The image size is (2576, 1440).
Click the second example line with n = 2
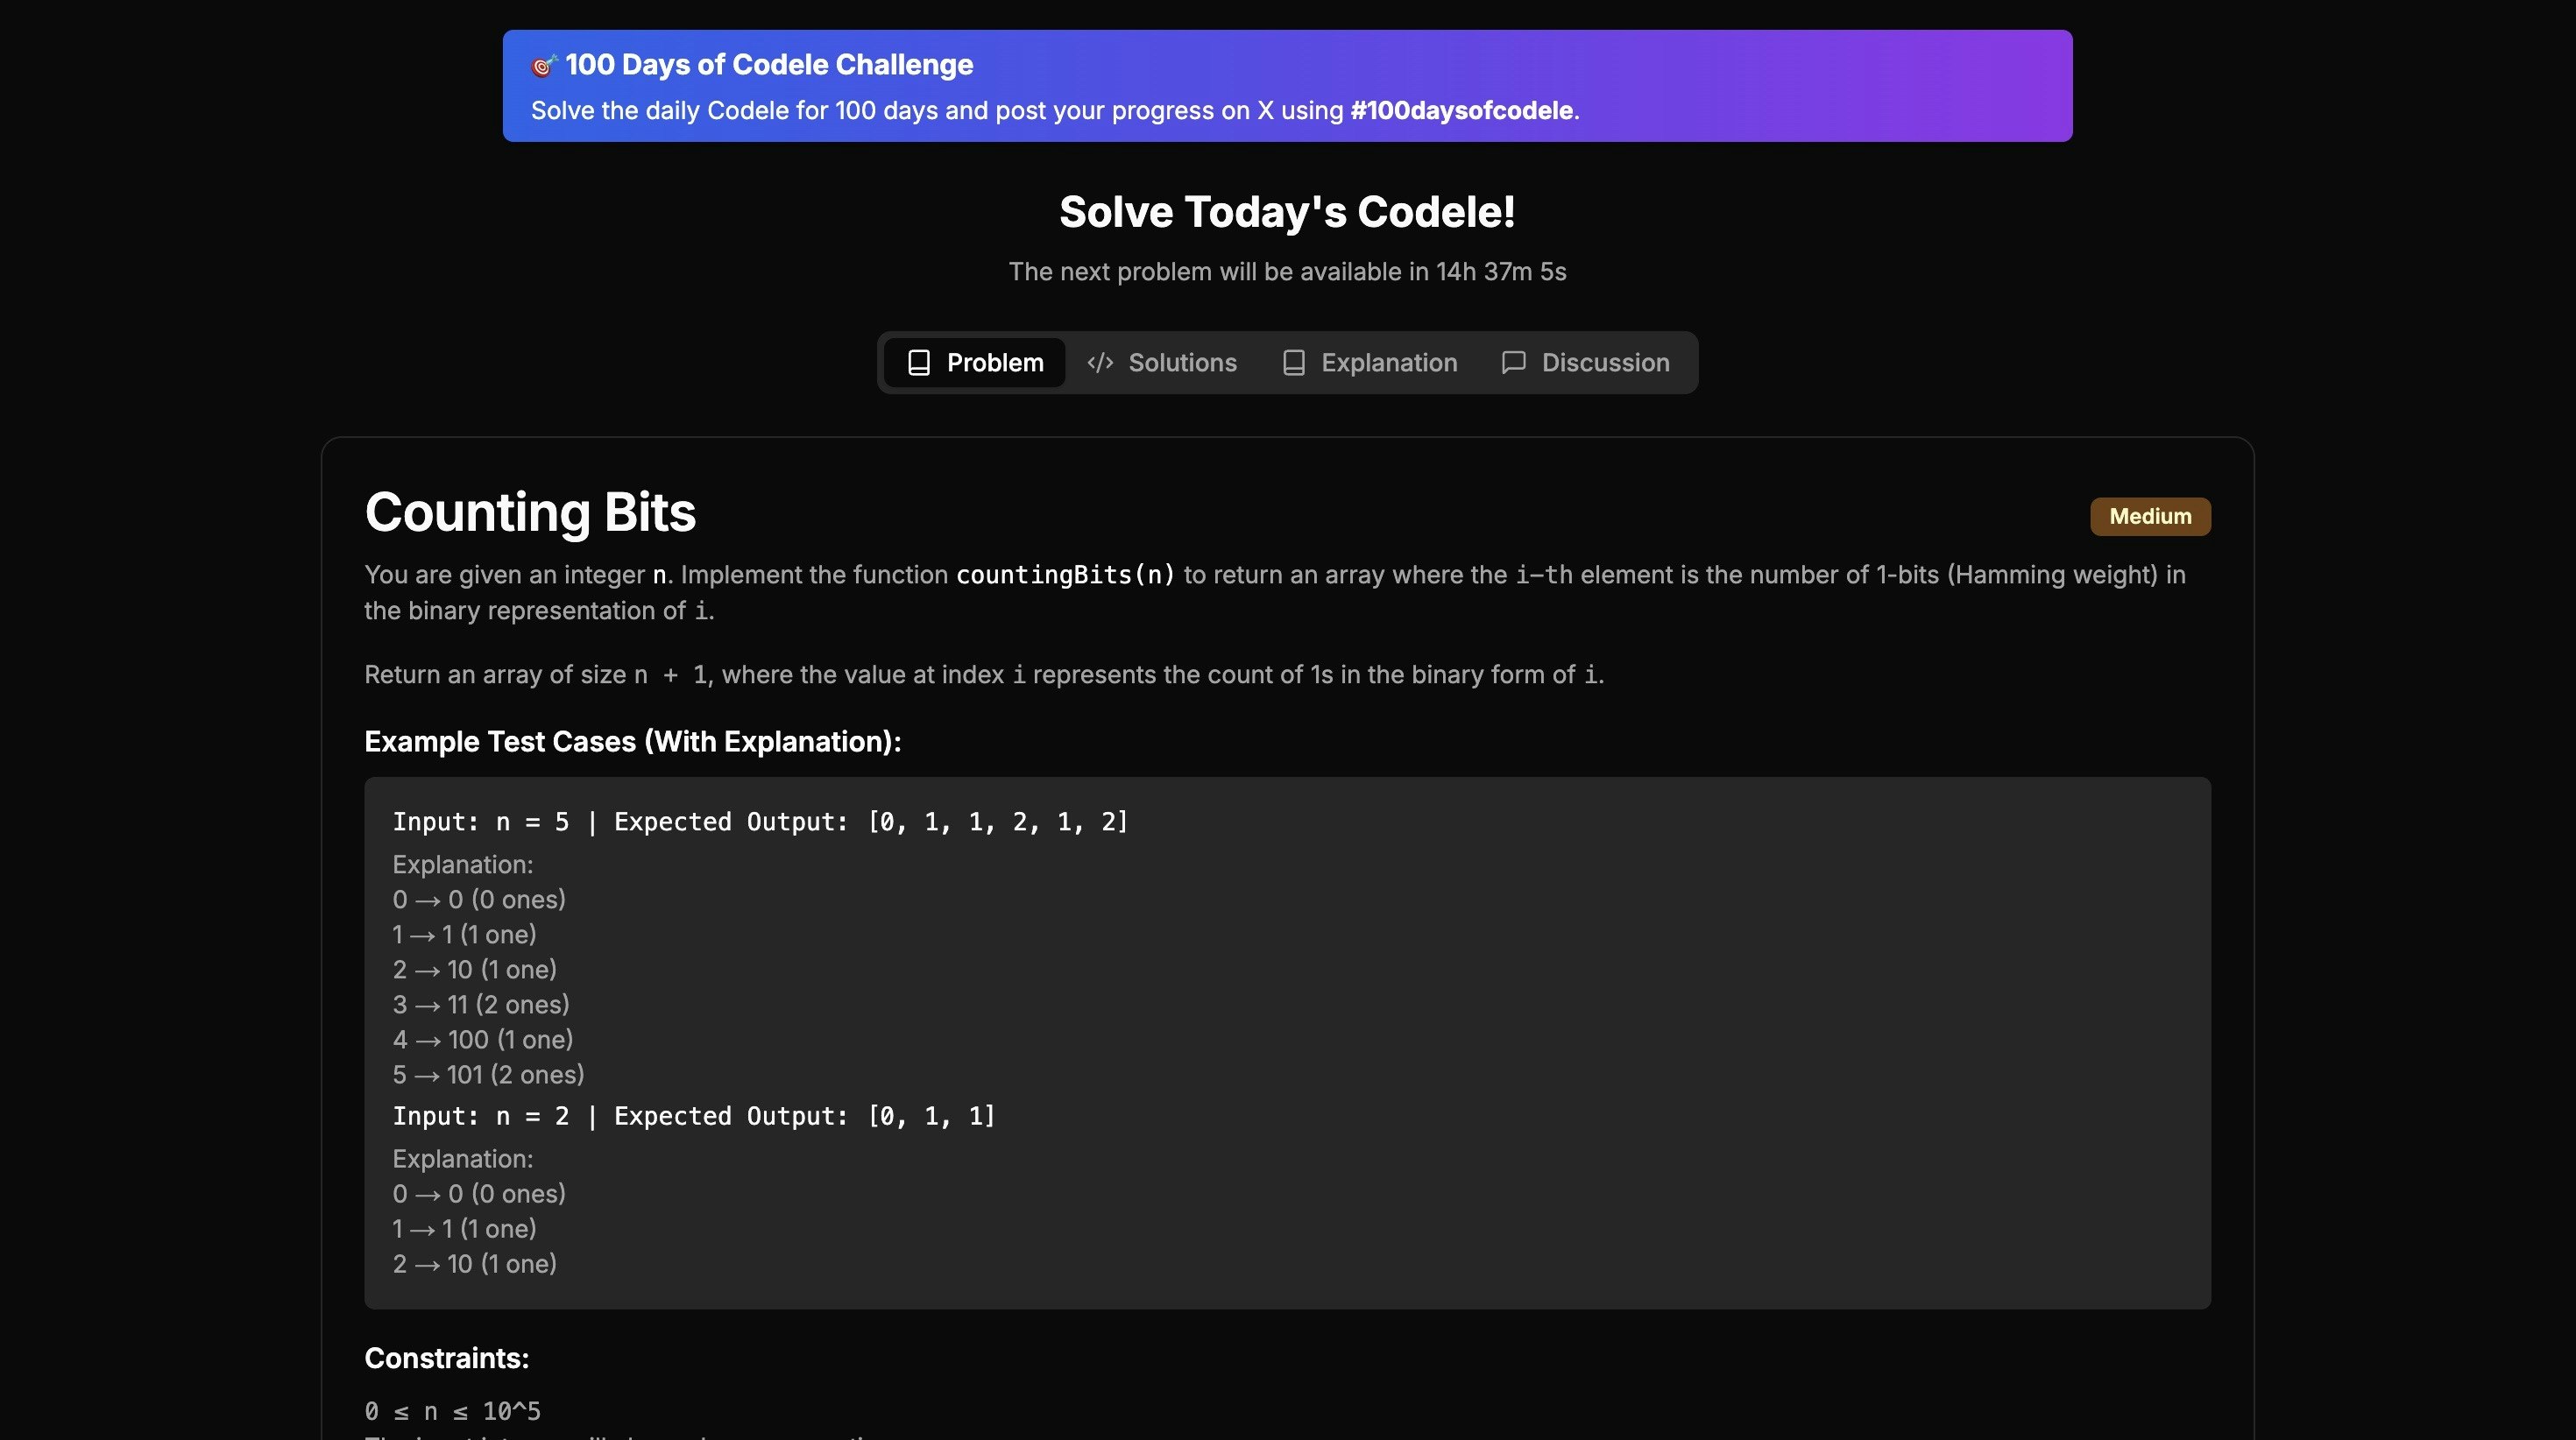pos(693,1116)
